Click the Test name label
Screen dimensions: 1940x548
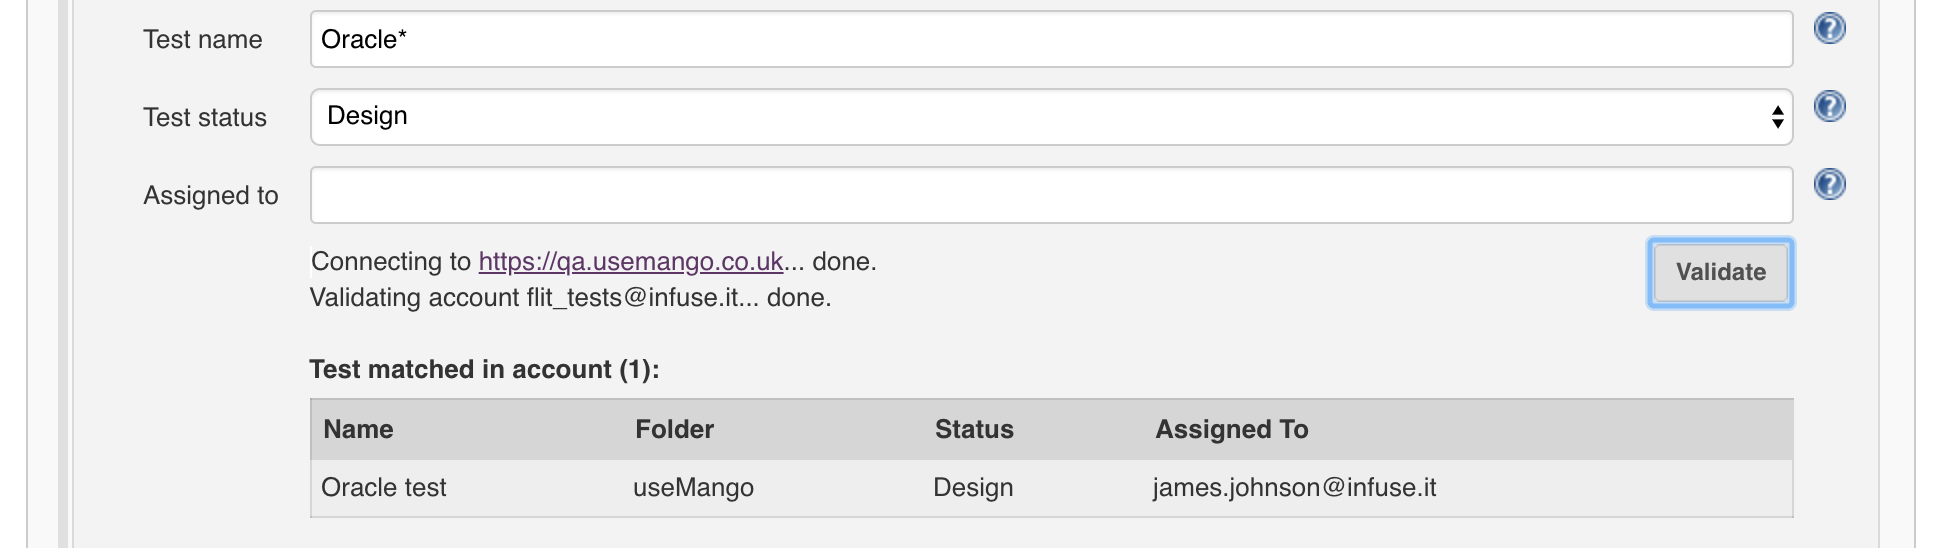203,39
